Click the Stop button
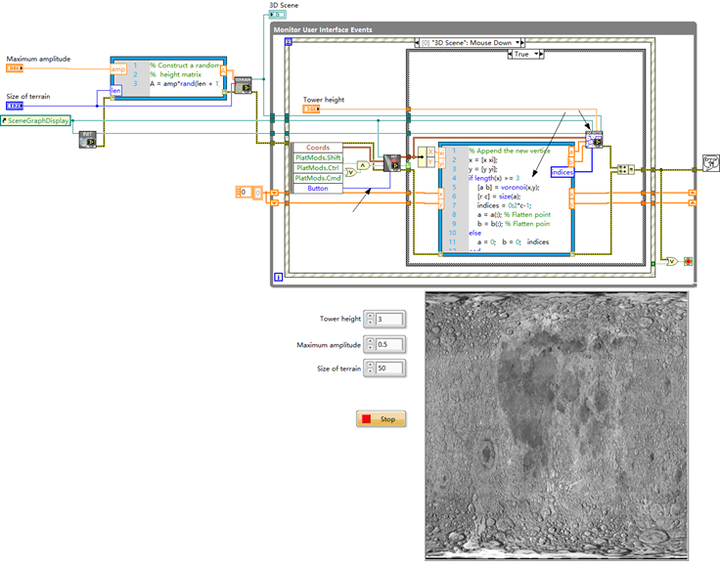The width and height of the screenshot is (720, 568). [x=381, y=419]
